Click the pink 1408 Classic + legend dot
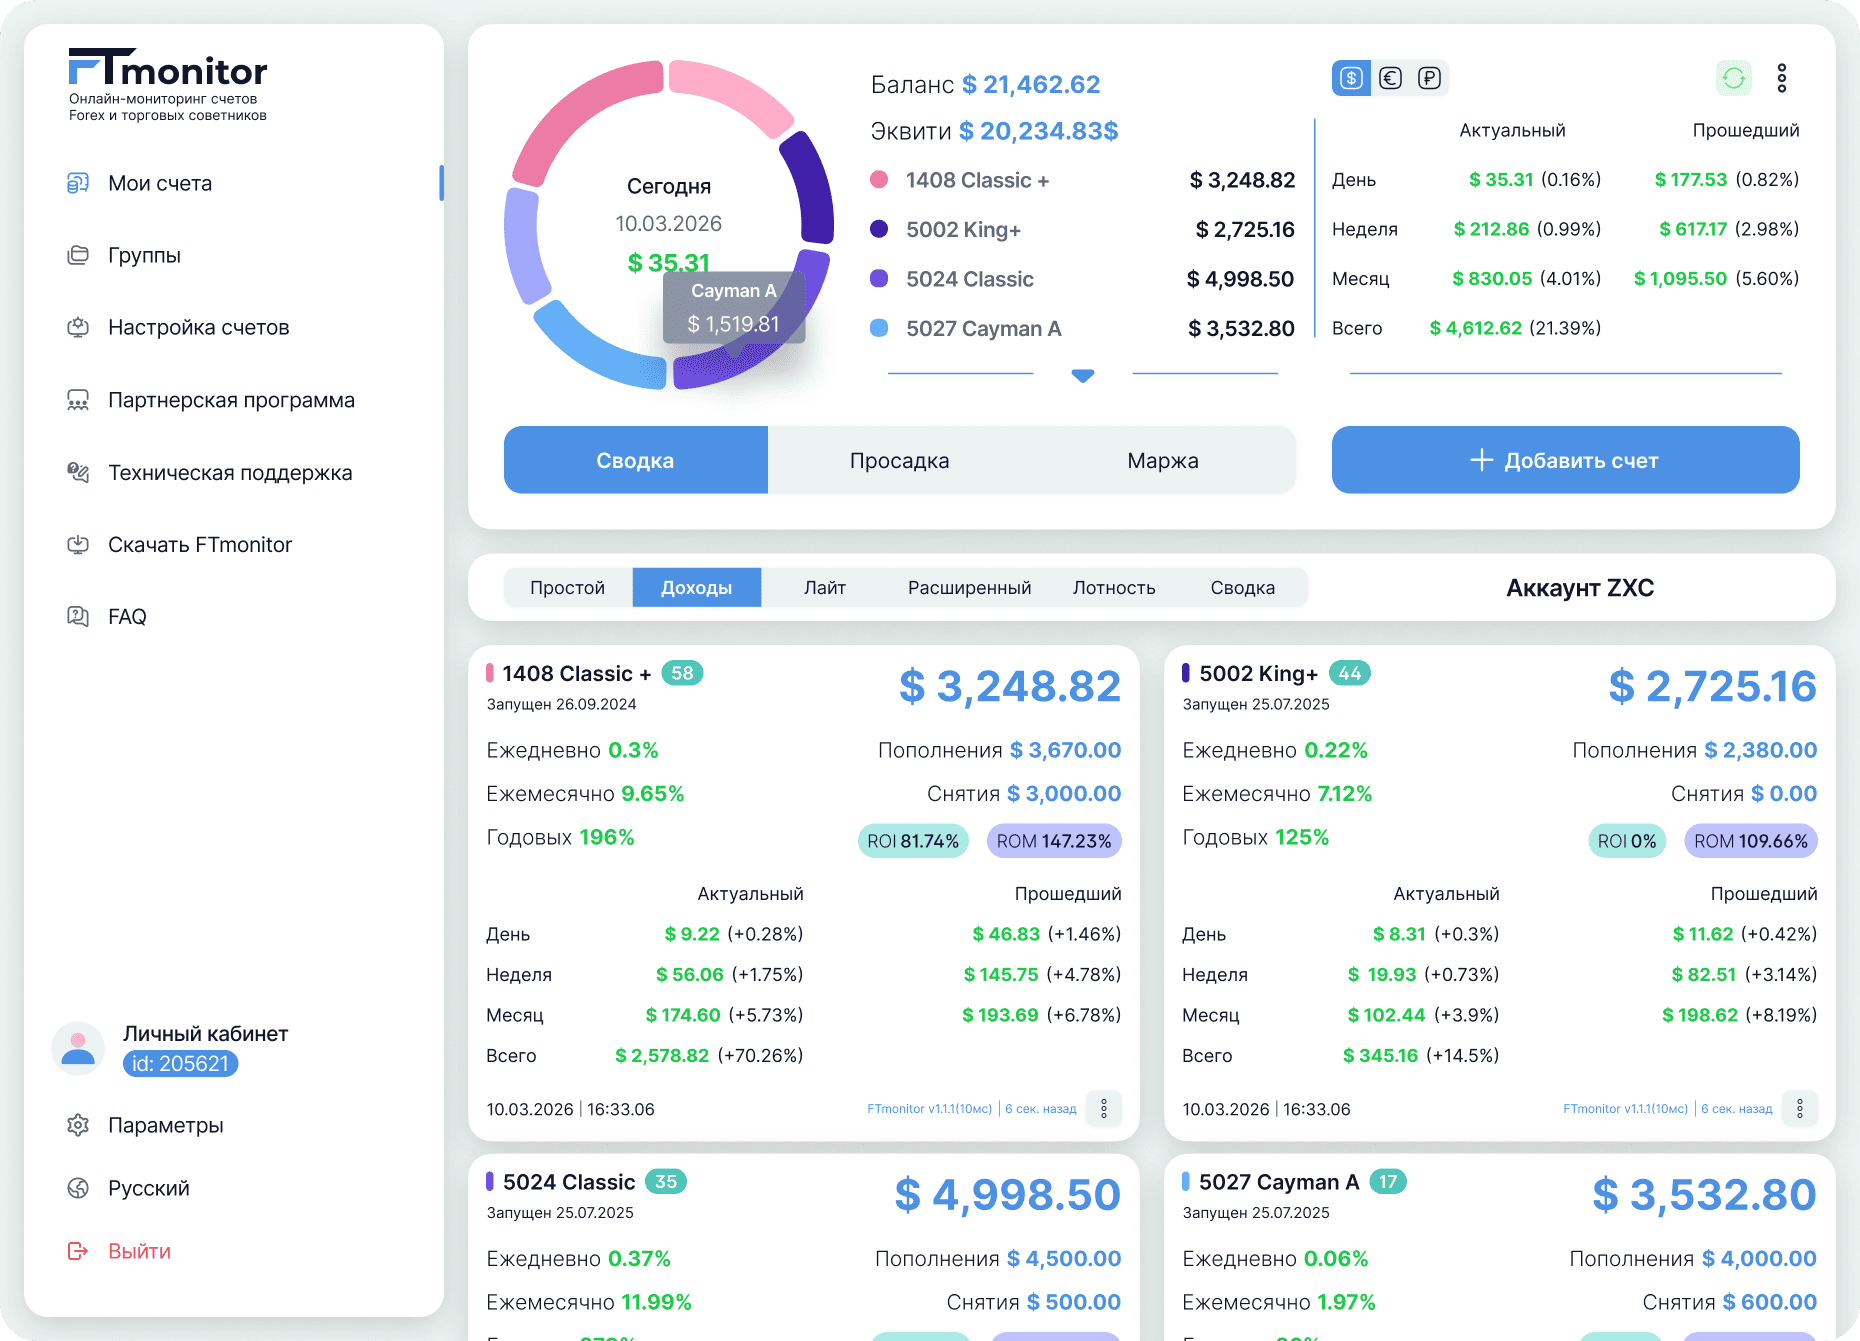 (879, 180)
